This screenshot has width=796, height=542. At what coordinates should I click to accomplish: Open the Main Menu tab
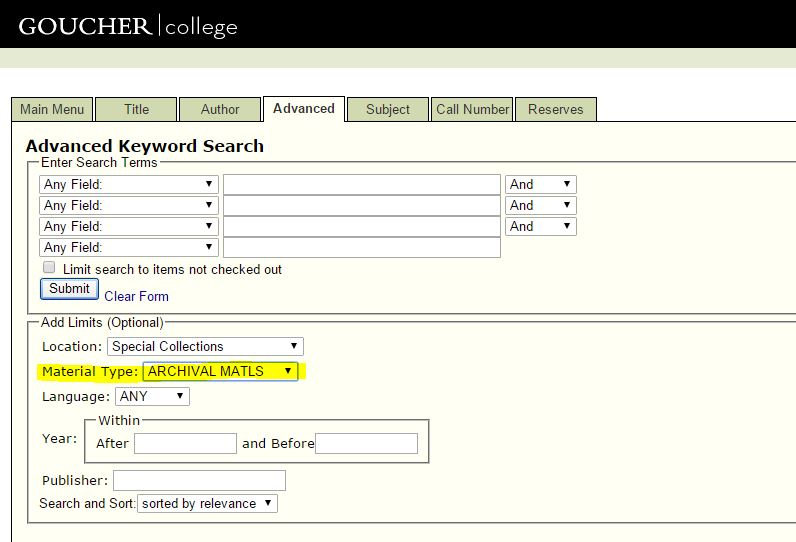[x=52, y=110]
